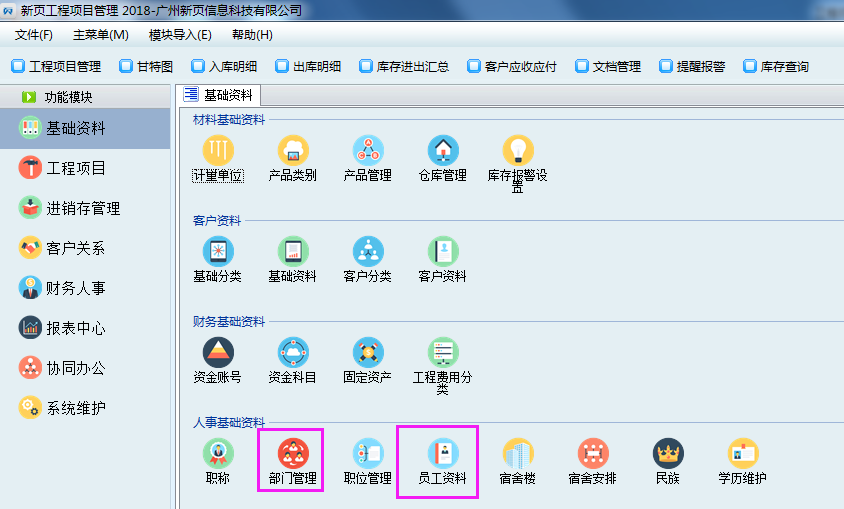Click 库存查询 toolbar shortcut

776,66
